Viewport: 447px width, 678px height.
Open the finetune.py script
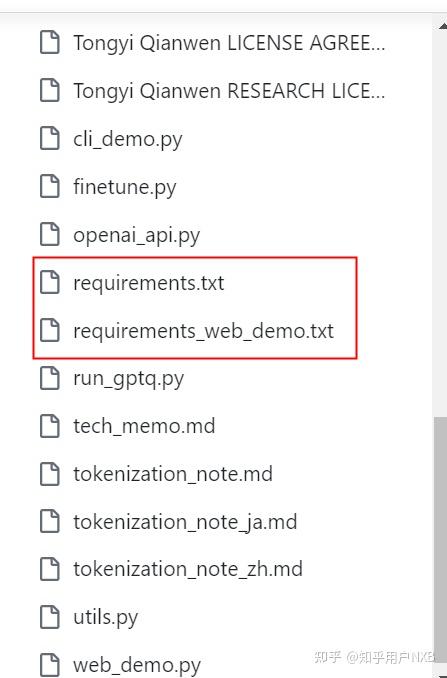(x=125, y=187)
